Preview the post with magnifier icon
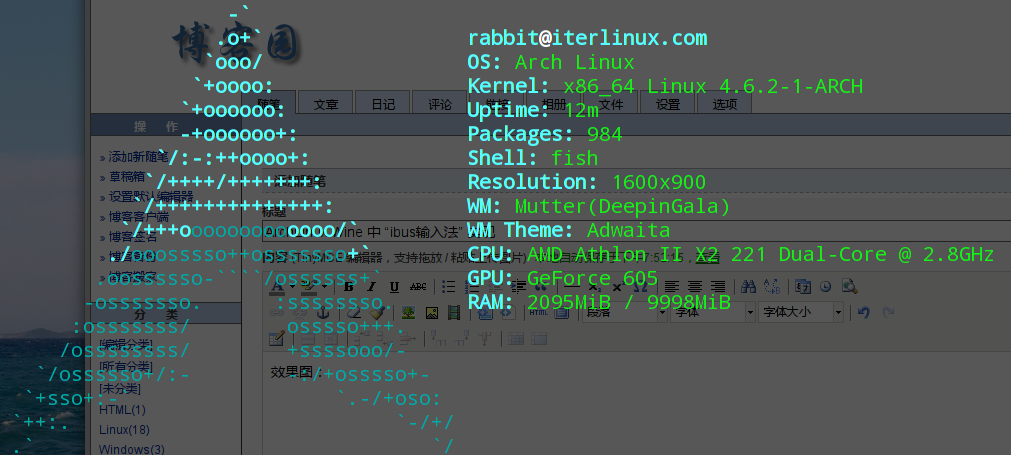This screenshot has height=455, width=1011. (850, 287)
